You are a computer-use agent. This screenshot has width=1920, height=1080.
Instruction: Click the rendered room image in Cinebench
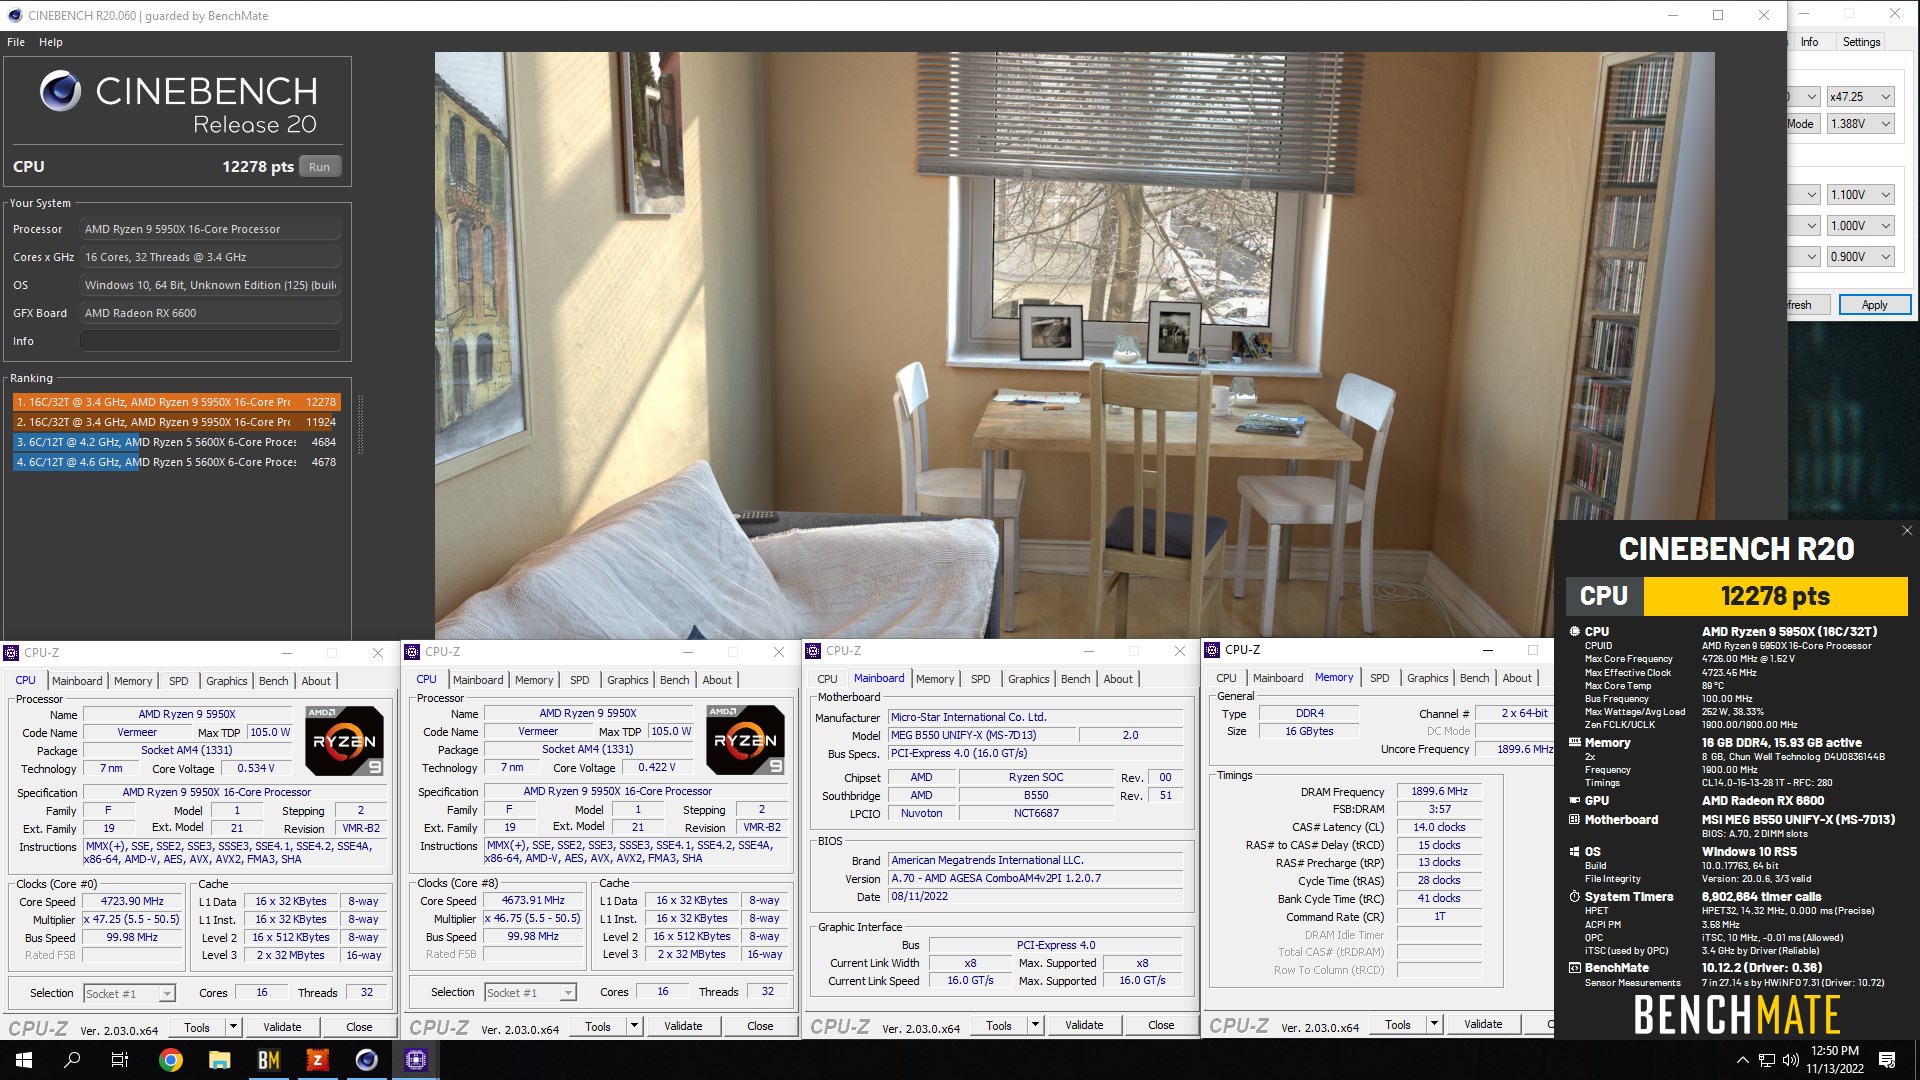(1074, 345)
